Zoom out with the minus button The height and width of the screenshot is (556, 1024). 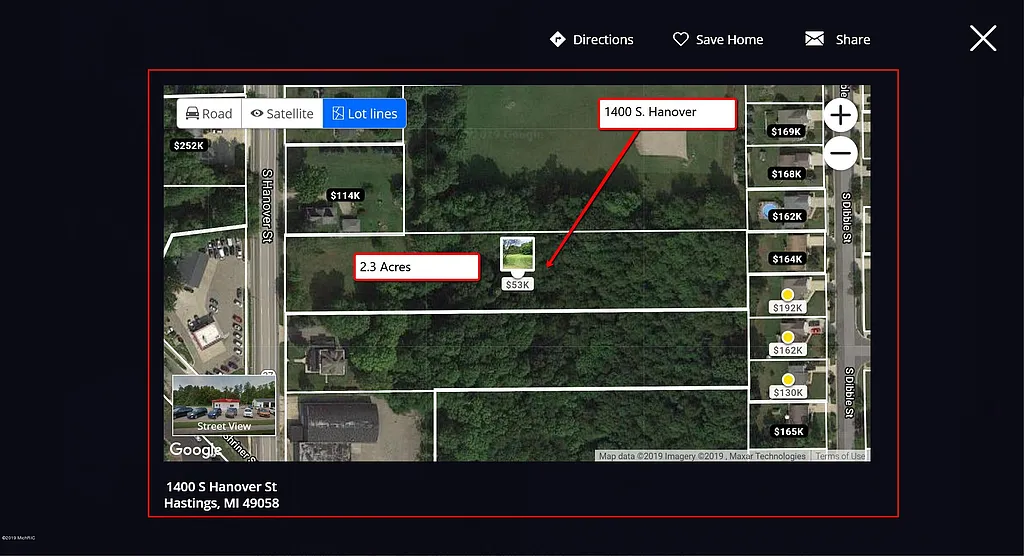click(841, 153)
